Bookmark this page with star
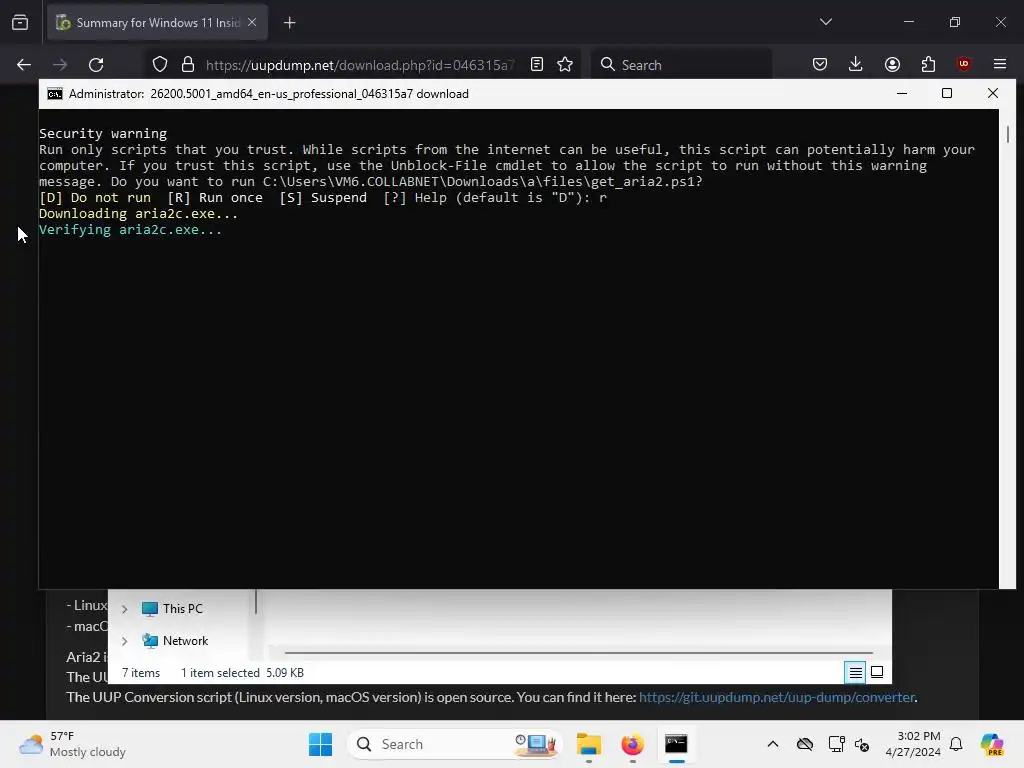This screenshot has height=768, width=1024. click(565, 65)
